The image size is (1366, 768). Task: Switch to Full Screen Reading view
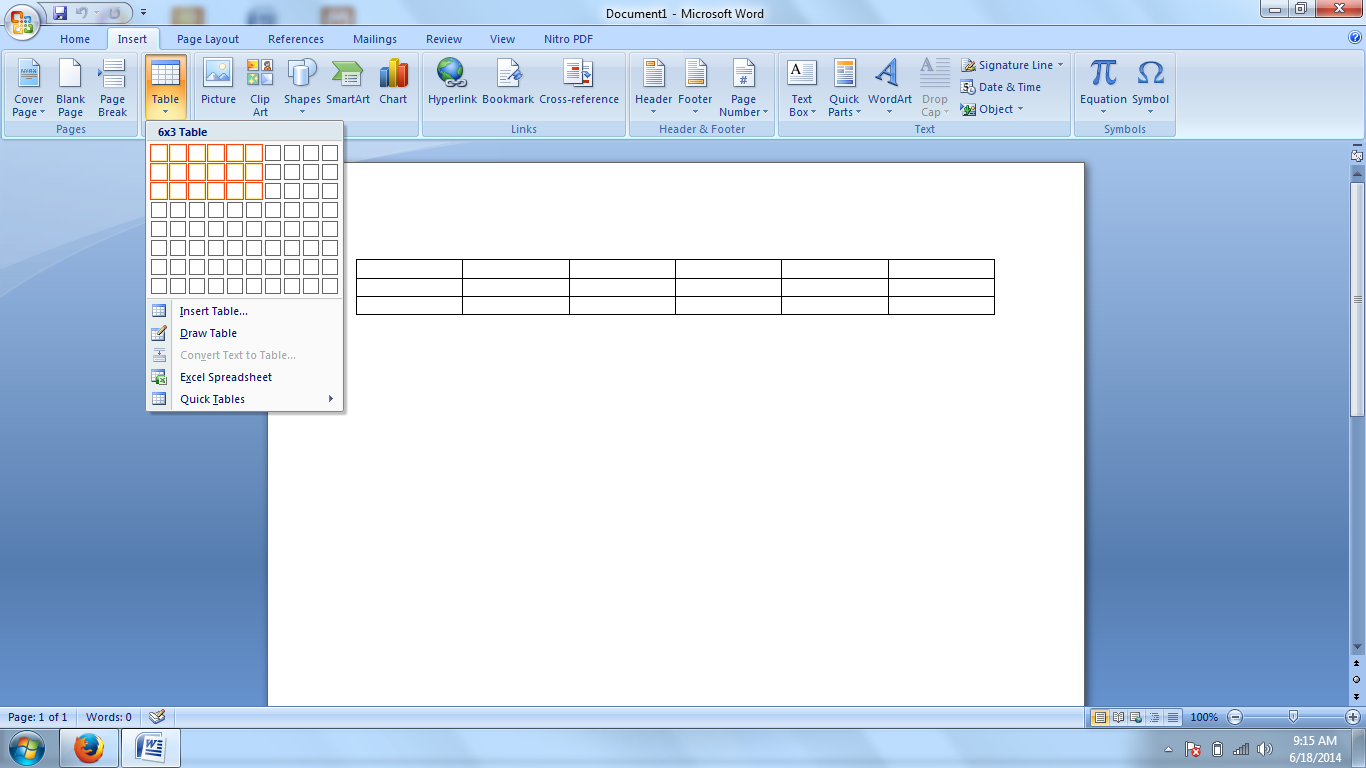(1118, 717)
